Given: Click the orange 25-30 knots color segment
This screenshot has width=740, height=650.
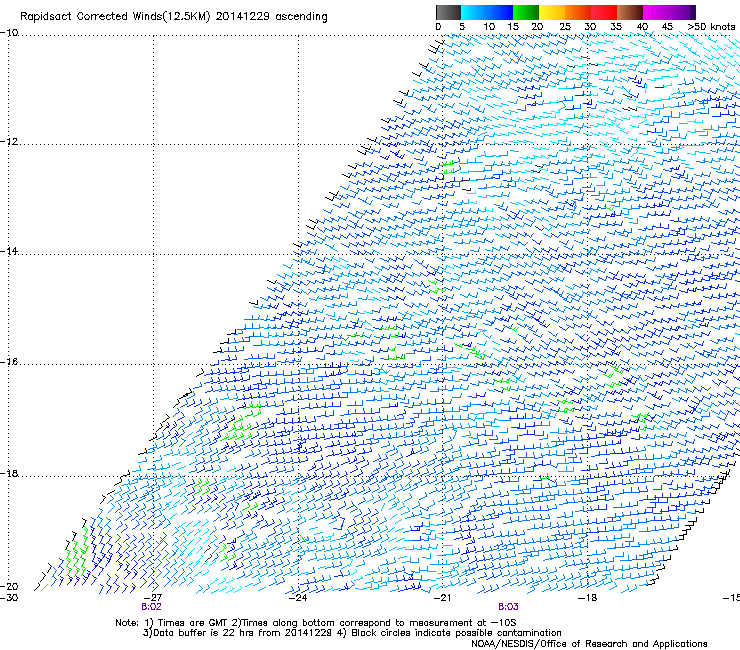Looking at the screenshot, I should tap(578, 12).
